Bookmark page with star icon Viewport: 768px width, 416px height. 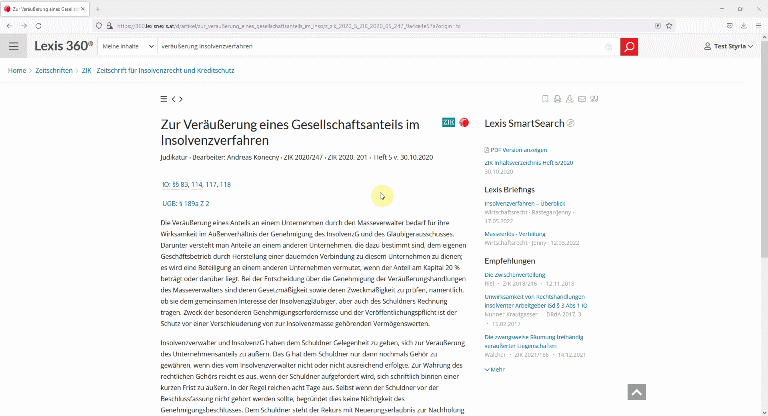click(x=669, y=25)
